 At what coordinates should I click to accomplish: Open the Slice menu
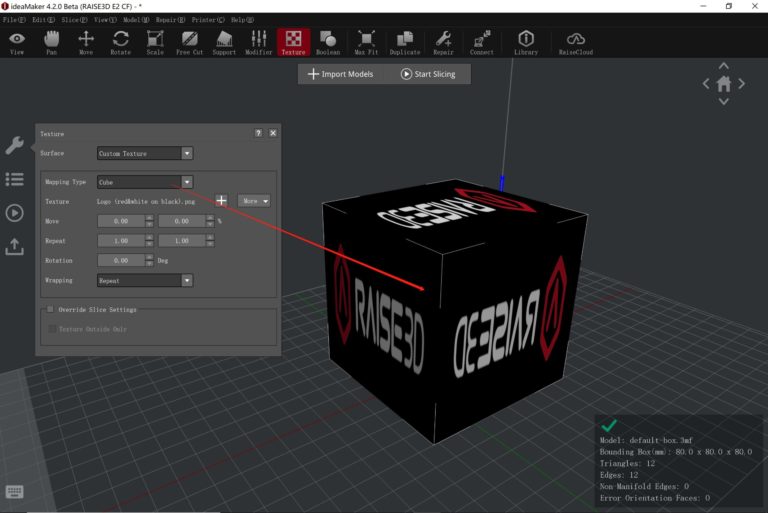[72, 20]
